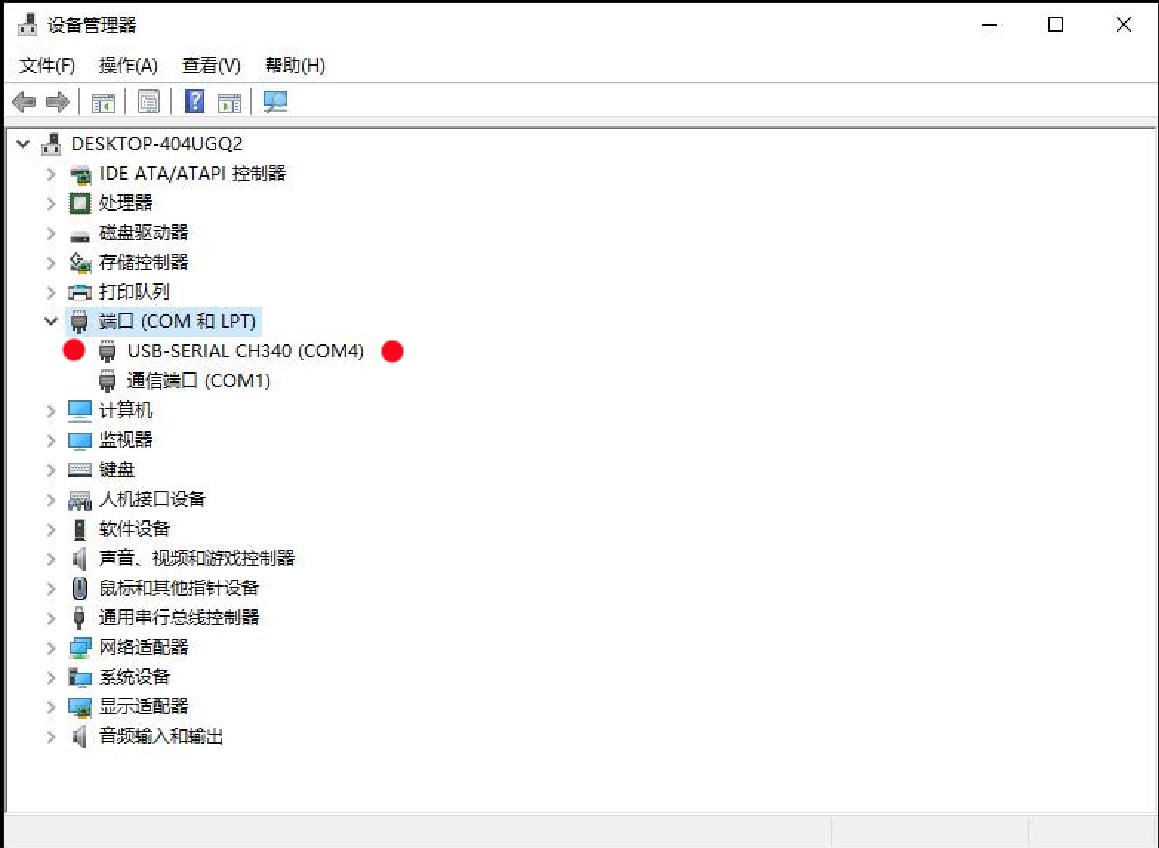Collapse the 端口 (COM 和 LPT) node
Viewport: 1159px width, 848px height.
(51, 321)
